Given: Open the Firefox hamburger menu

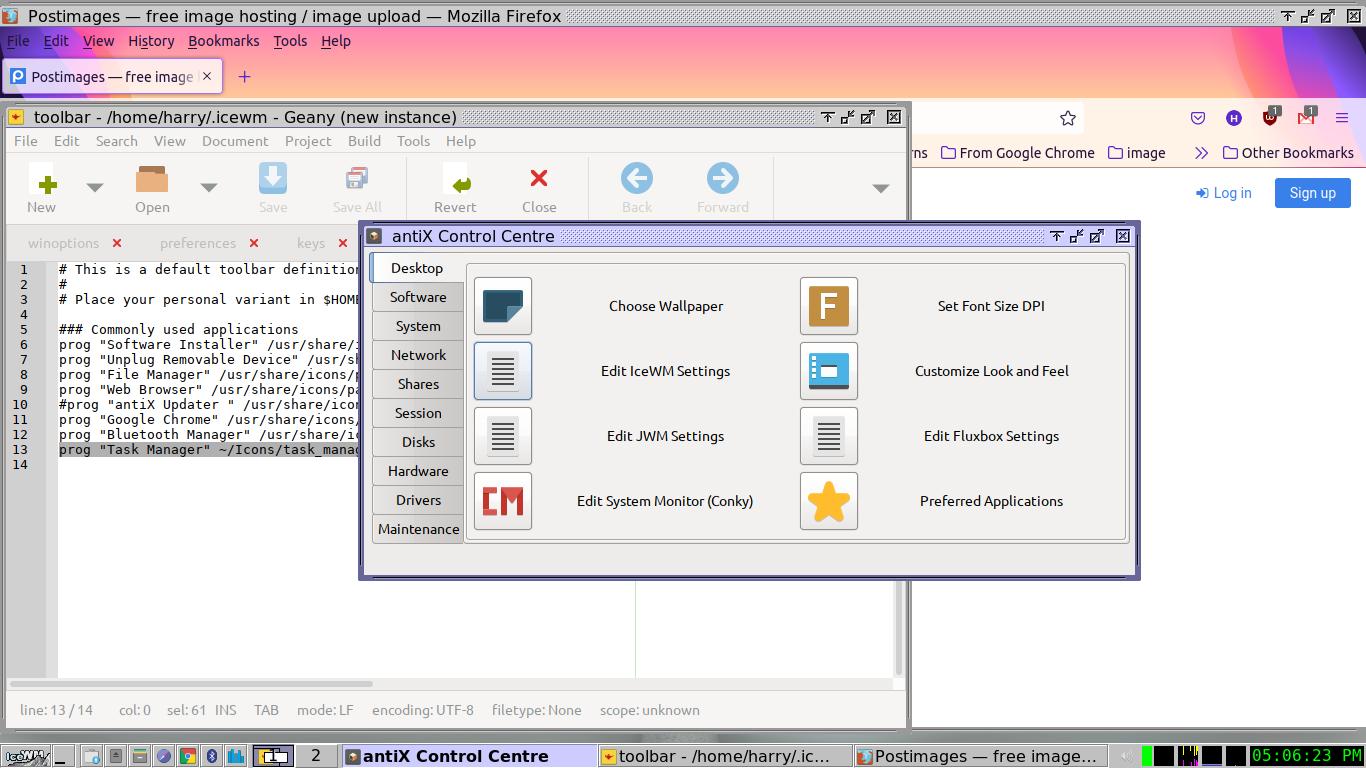Looking at the screenshot, I should coord(1342,118).
